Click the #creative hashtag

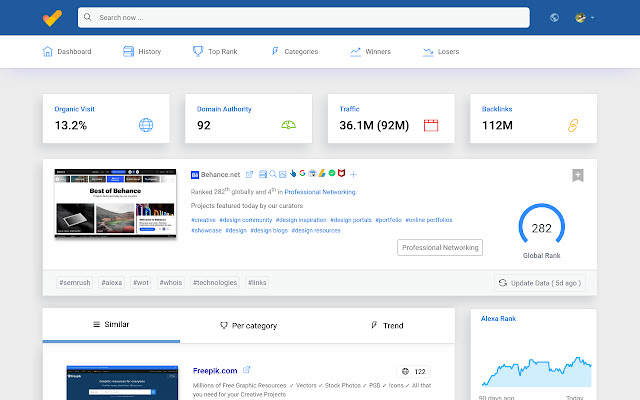point(203,220)
